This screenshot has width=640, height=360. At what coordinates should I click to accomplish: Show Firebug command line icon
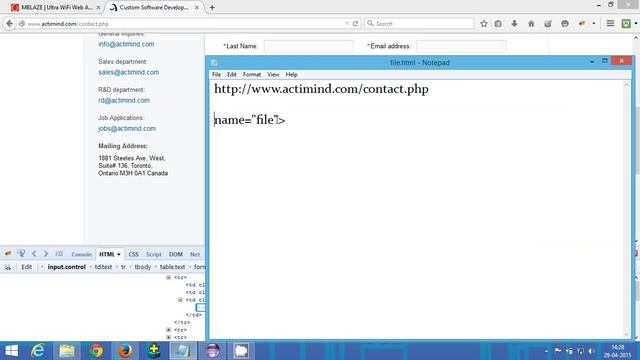tap(59, 254)
